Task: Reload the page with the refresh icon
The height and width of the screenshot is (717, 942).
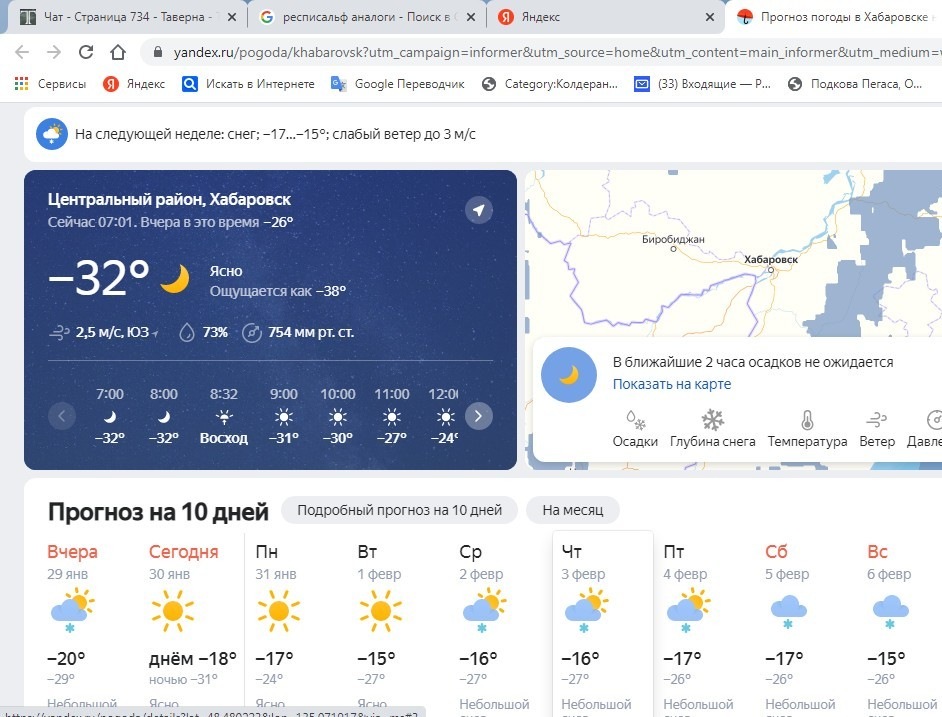Action: pos(86,52)
